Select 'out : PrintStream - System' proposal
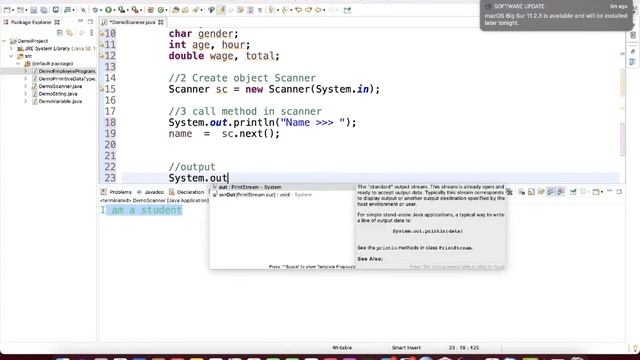This screenshot has width=640, height=360. coord(282,187)
